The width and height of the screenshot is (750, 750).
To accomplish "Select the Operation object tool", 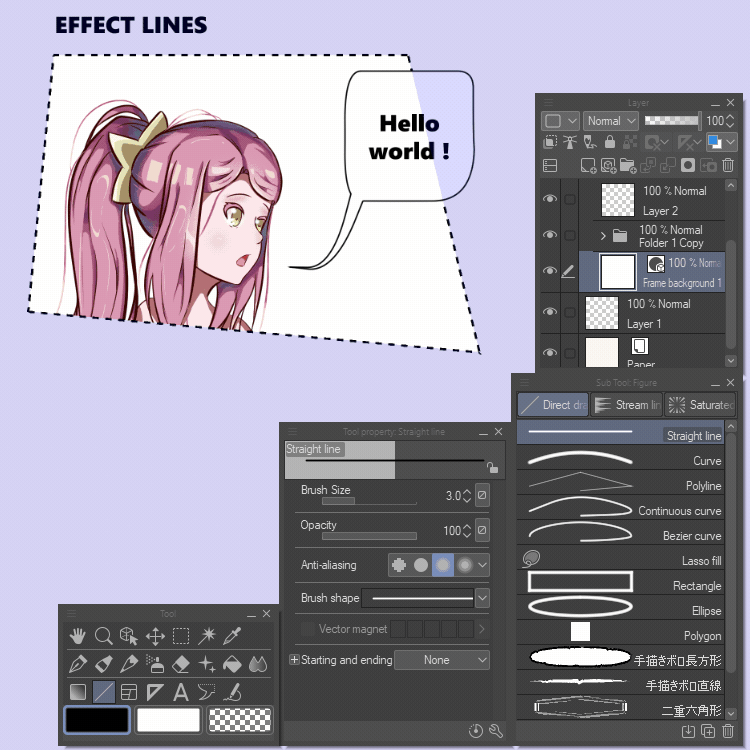I will [129, 636].
